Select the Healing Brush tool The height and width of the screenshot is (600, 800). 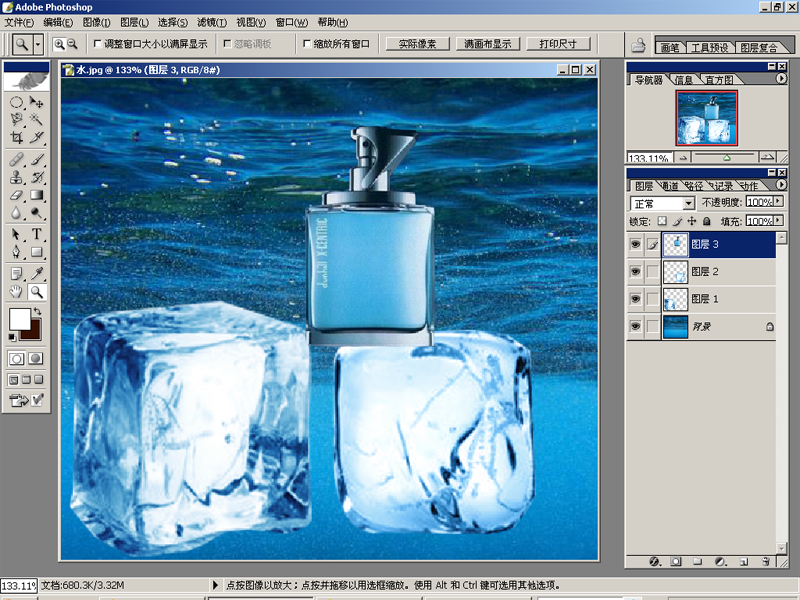coord(16,159)
